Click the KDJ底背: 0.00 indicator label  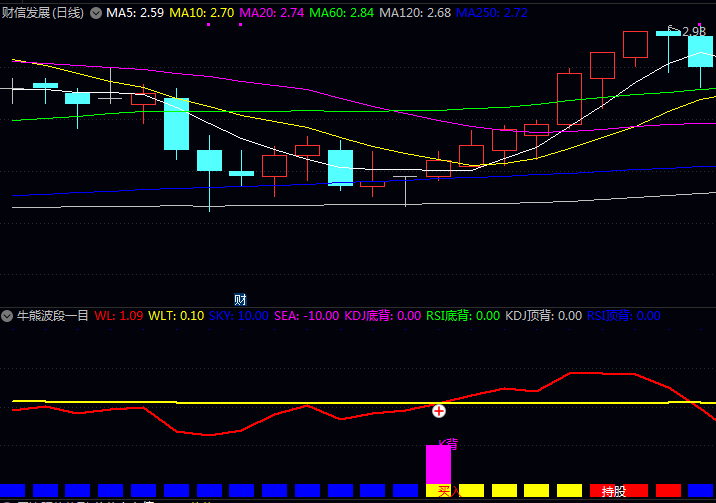point(382,316)
